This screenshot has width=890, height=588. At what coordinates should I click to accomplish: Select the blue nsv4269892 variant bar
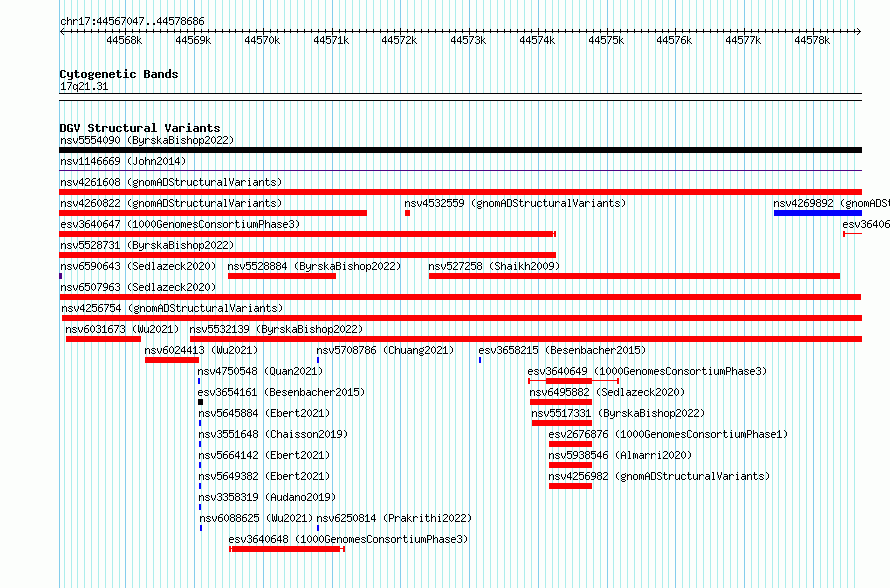point(818,213)
